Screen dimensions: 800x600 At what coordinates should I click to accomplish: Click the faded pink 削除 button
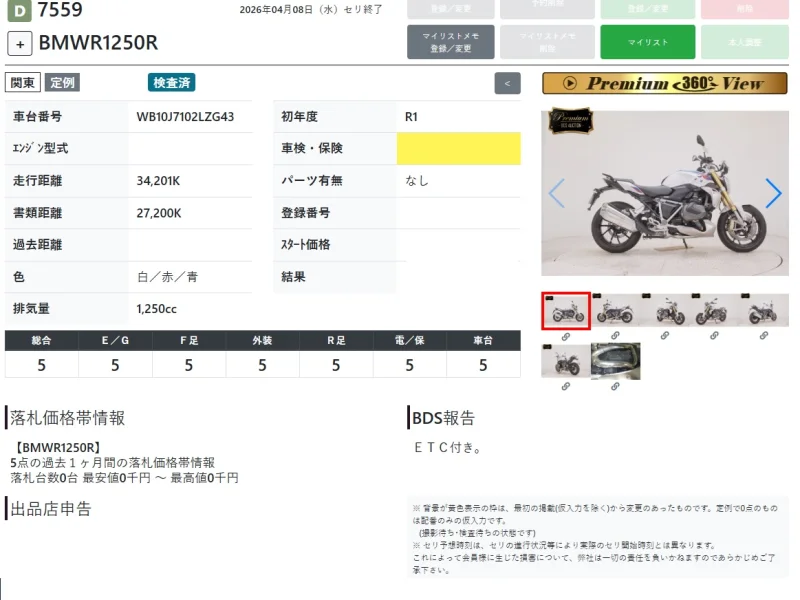tap(744, 9)
